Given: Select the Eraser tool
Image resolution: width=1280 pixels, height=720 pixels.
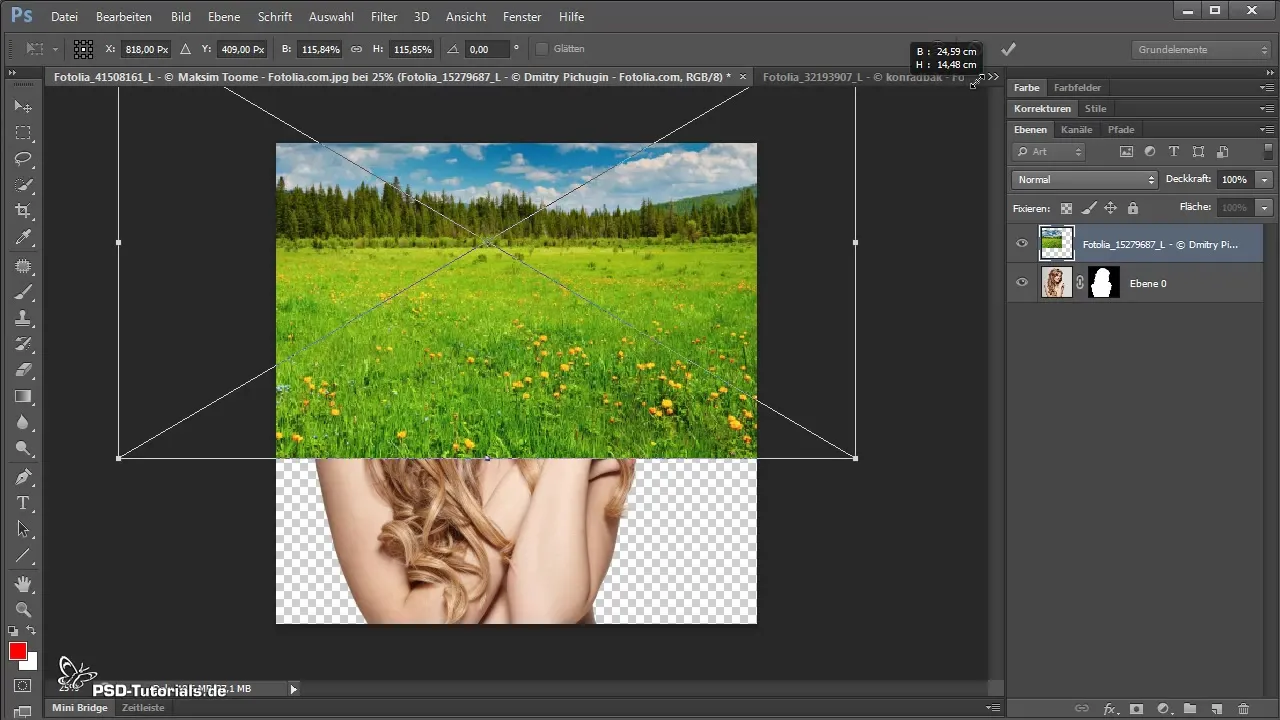Looking at the screenshot, I should point(23,370).
